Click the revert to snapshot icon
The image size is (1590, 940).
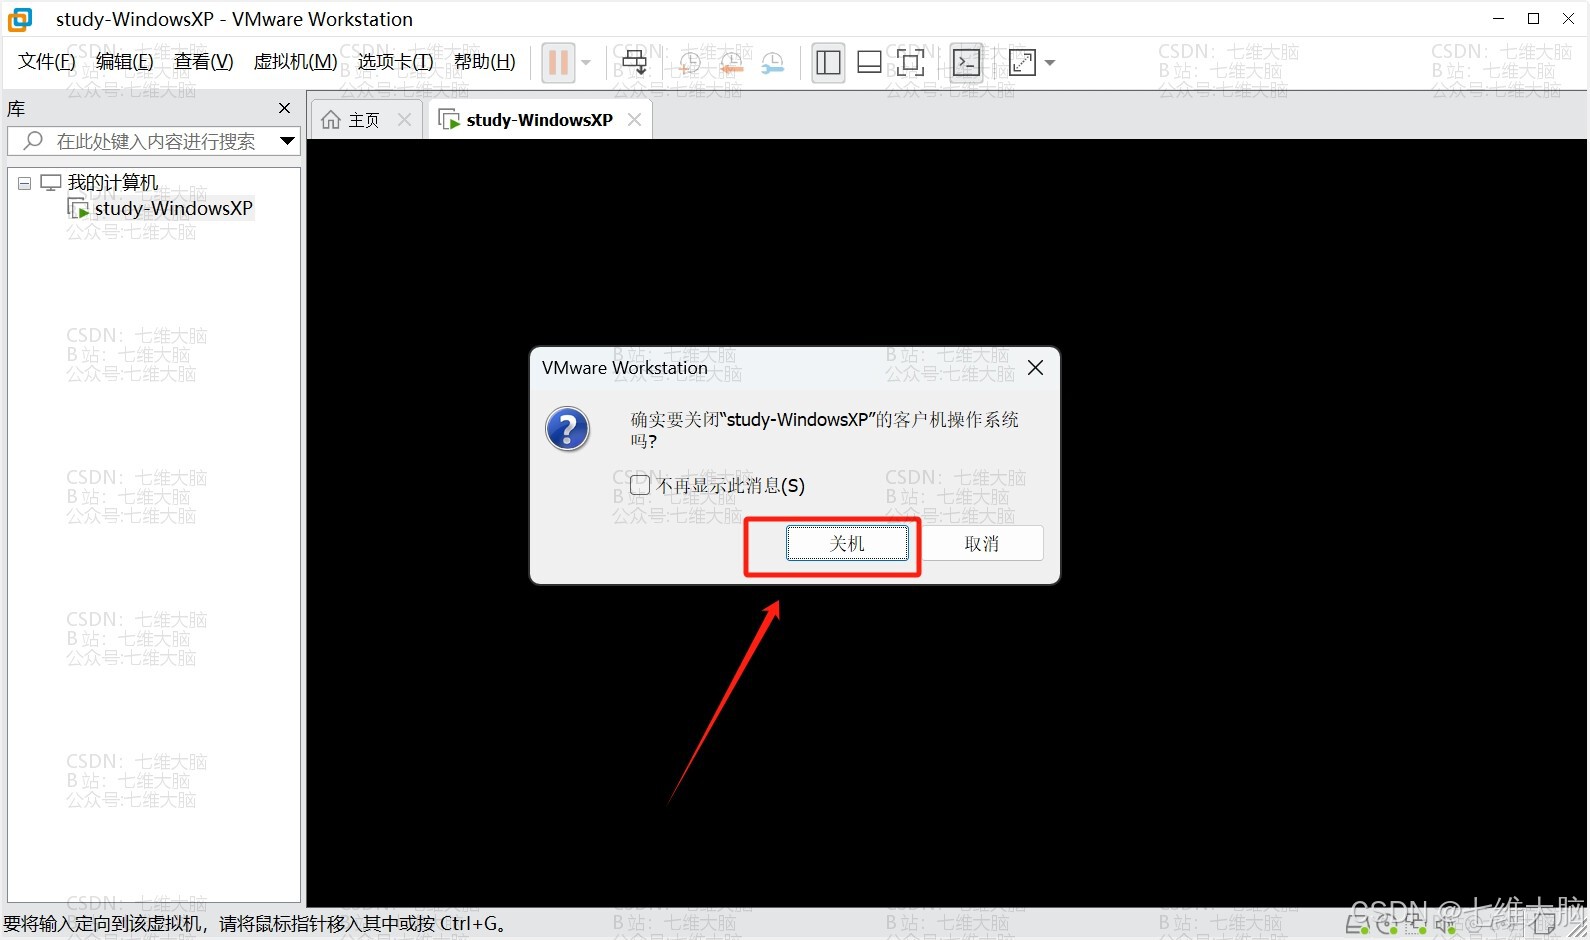pyautogui.click(x=731, y=63)
